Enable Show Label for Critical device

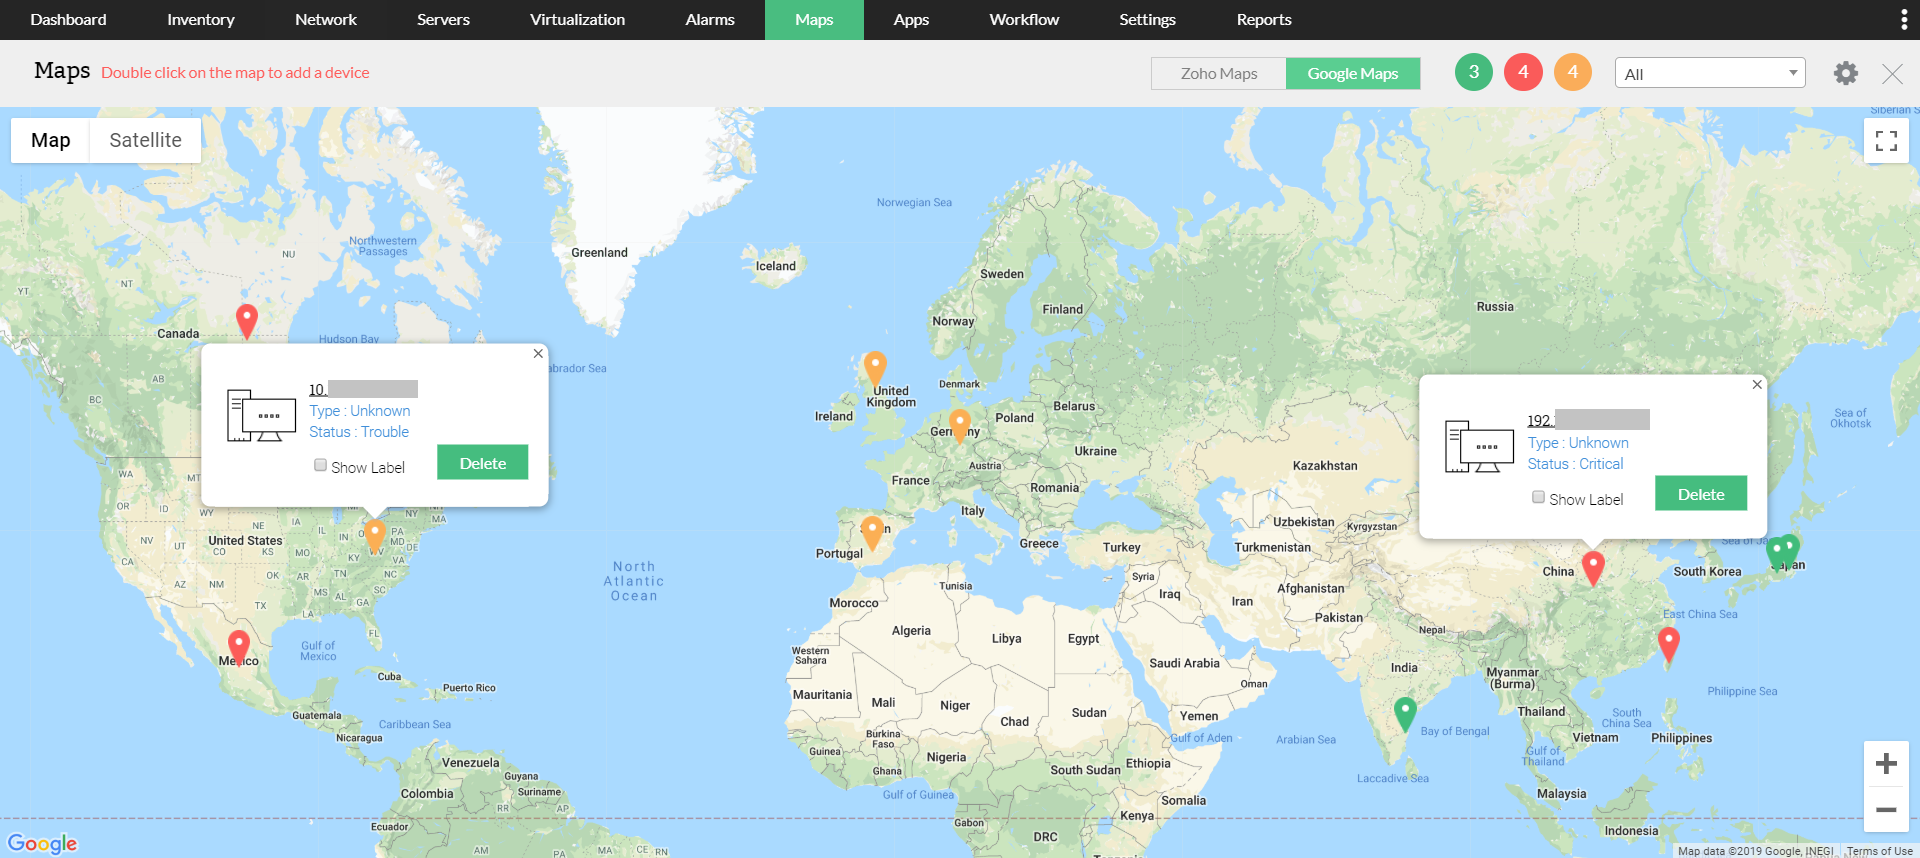click(x=1538, y=497)
